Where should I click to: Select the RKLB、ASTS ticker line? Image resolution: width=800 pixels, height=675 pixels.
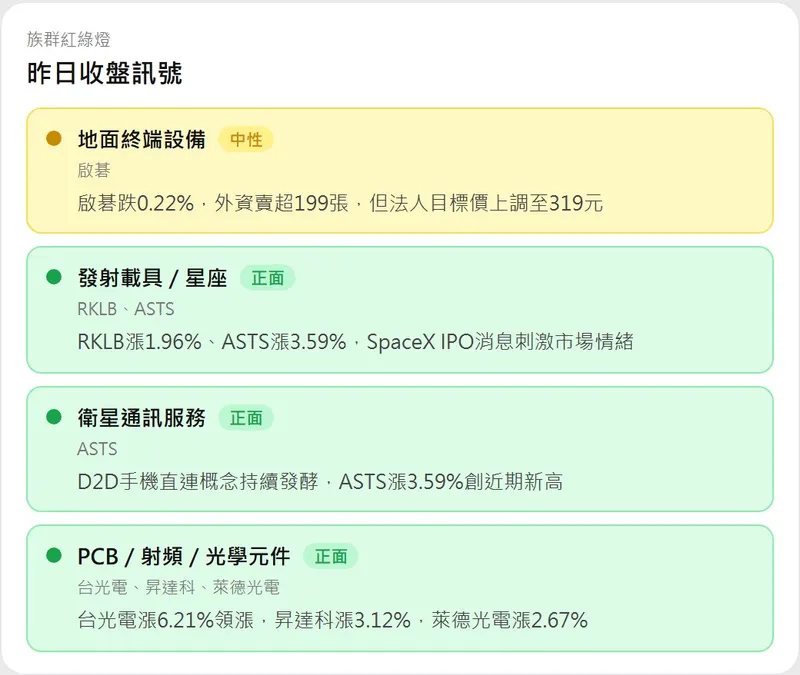(x=125, y=309)
